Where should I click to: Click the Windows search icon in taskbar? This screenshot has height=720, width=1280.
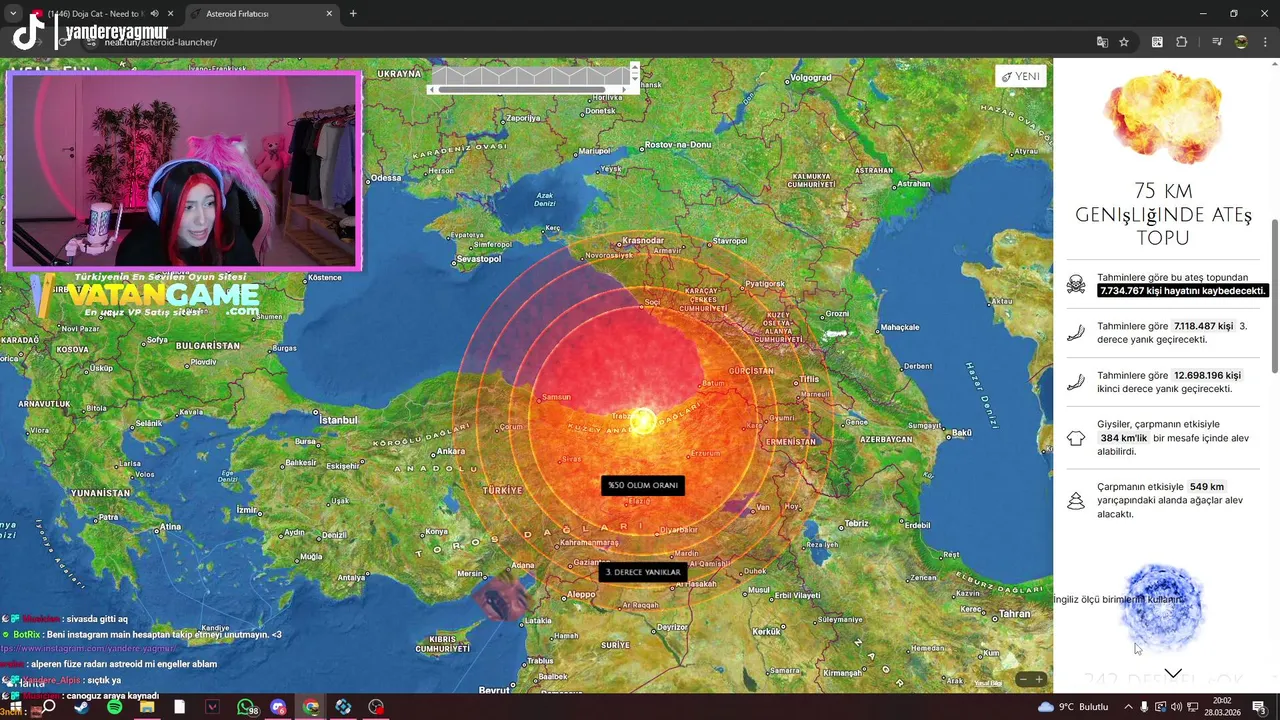[49, 707]
